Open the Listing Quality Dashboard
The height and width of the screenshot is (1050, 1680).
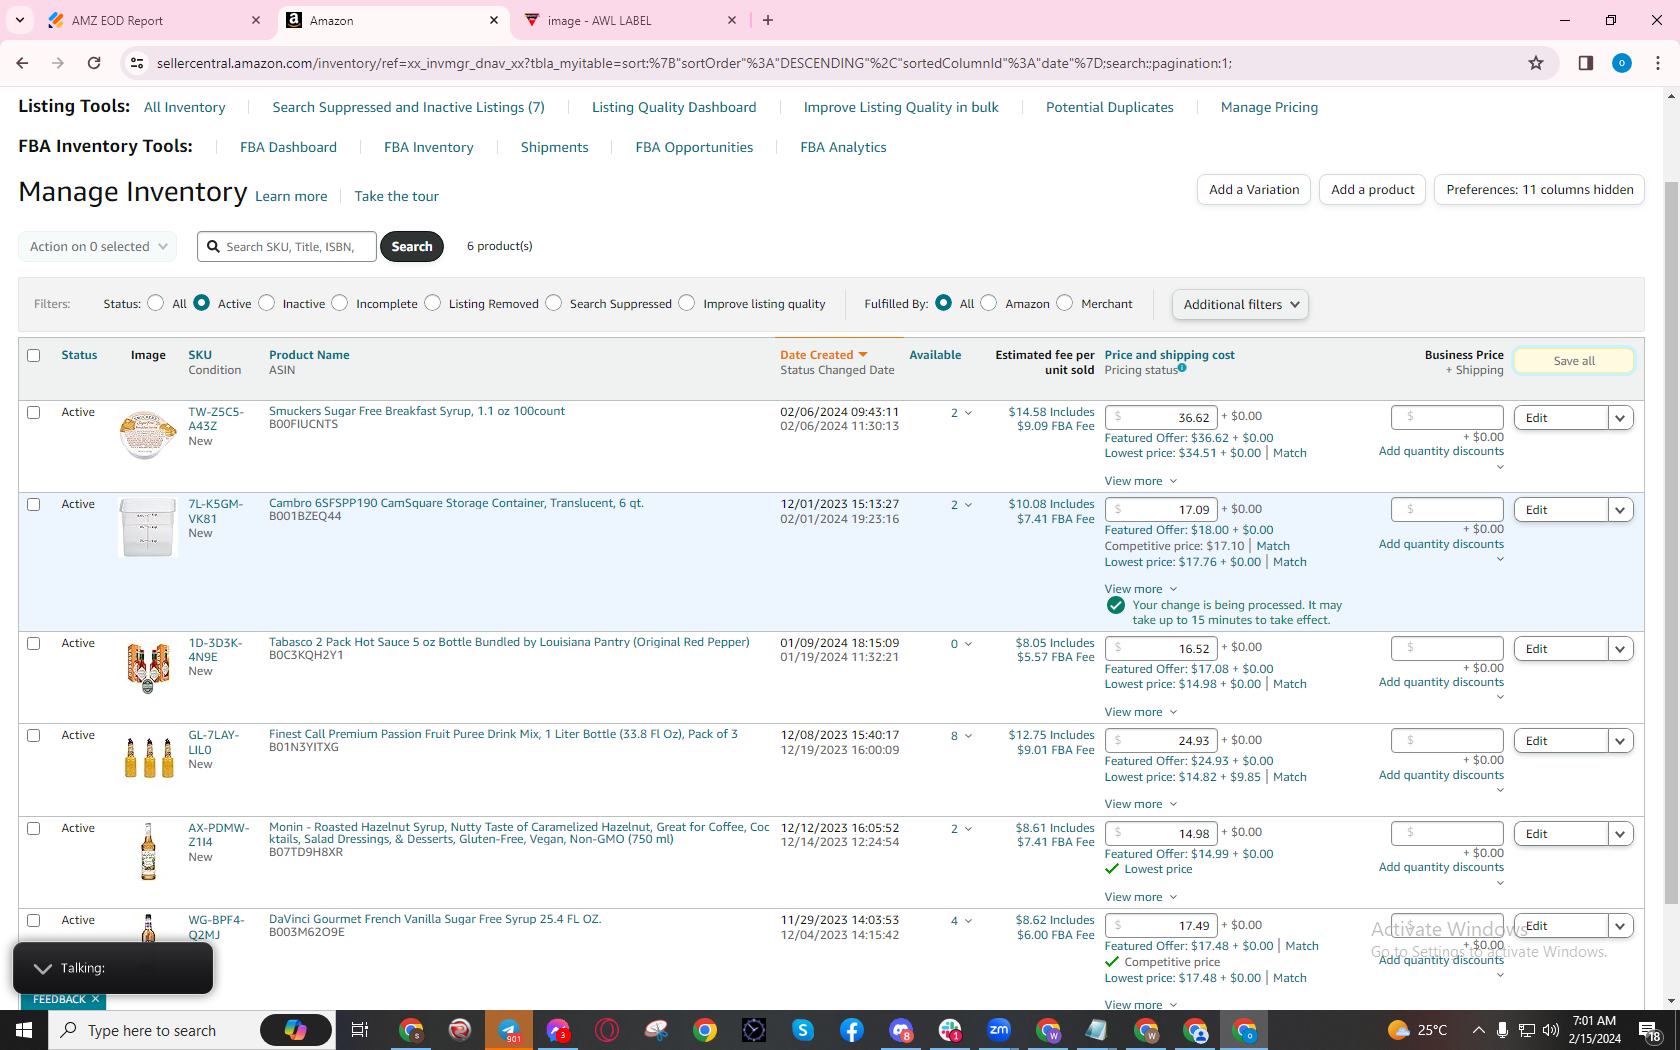coord(674,107)
